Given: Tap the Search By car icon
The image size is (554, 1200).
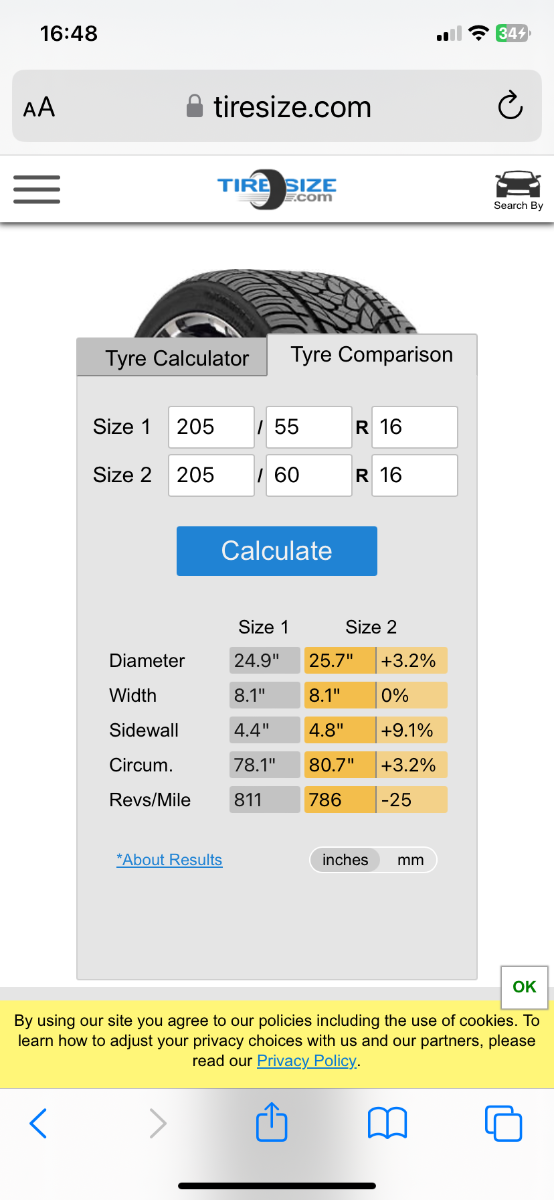Looking at the screenshot, I should tap(518, 190).
